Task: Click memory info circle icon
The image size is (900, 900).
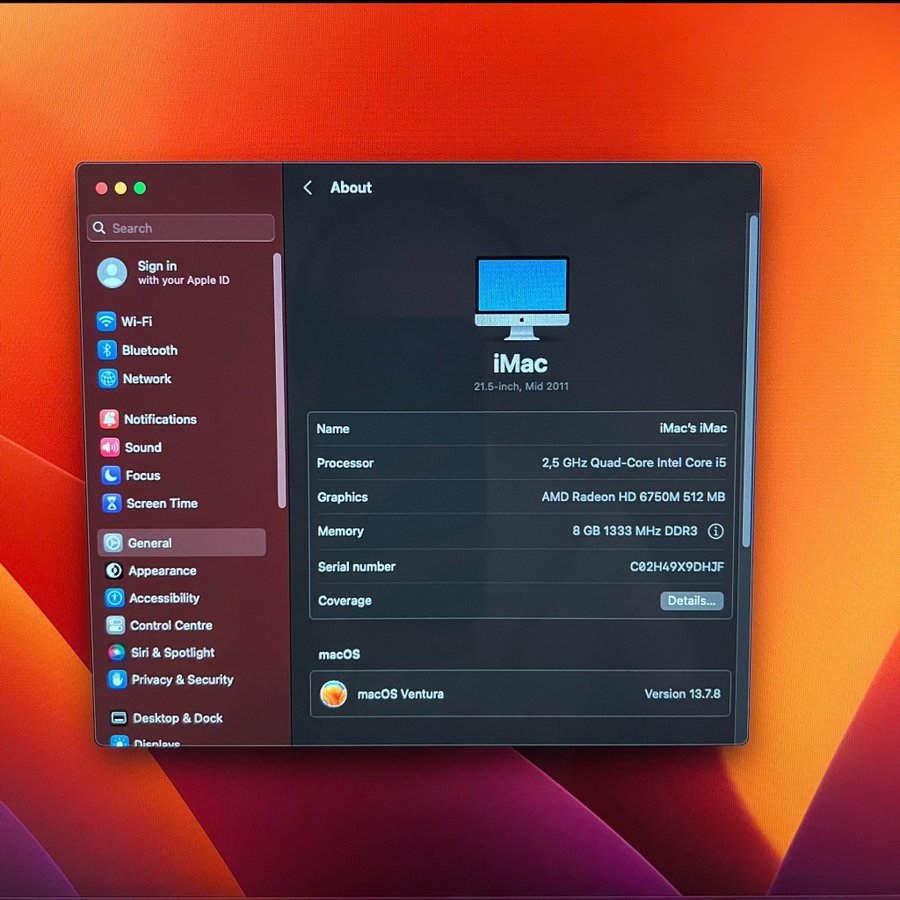Action: click(x=715, y=531)
